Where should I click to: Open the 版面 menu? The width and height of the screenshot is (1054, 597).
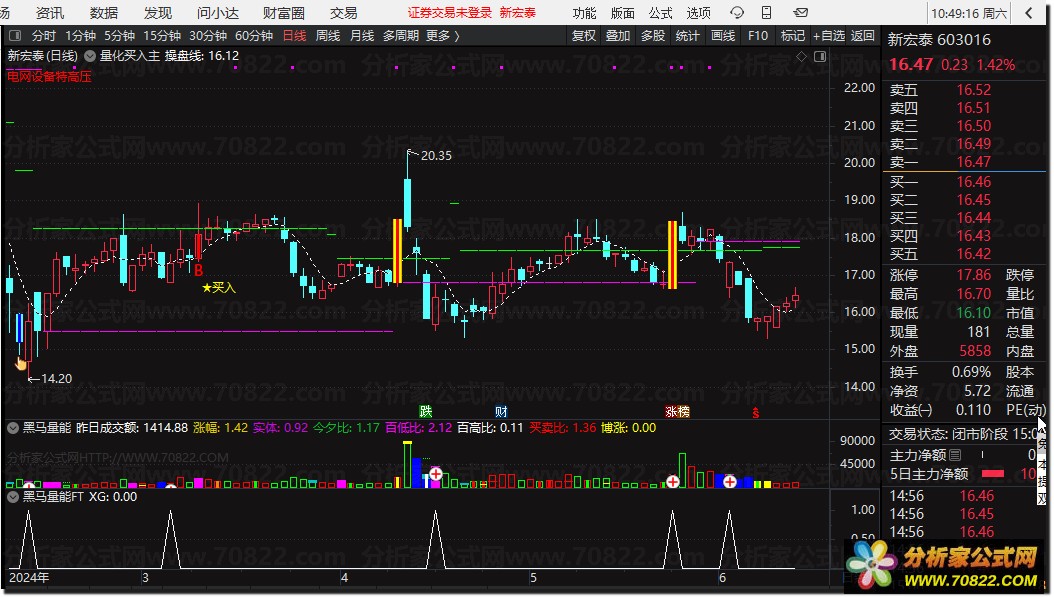click(x=622, y=13)
